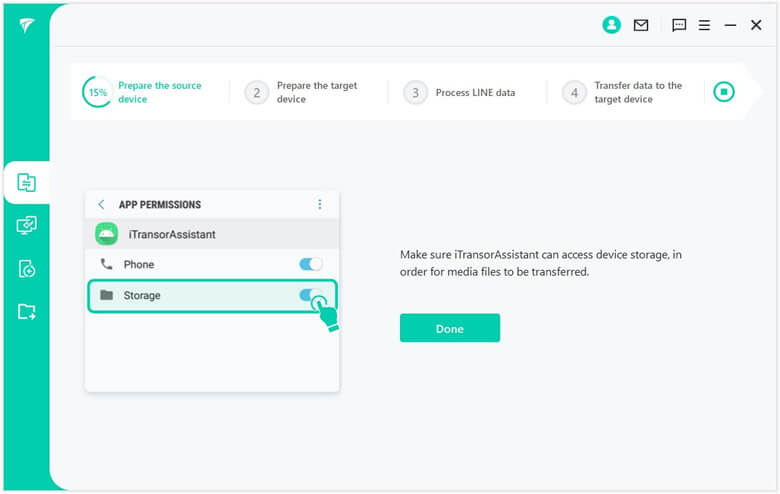Click the 'Make sure iTransorAssistant can access' instruction text
780x494 pixels.
point(541,263)
